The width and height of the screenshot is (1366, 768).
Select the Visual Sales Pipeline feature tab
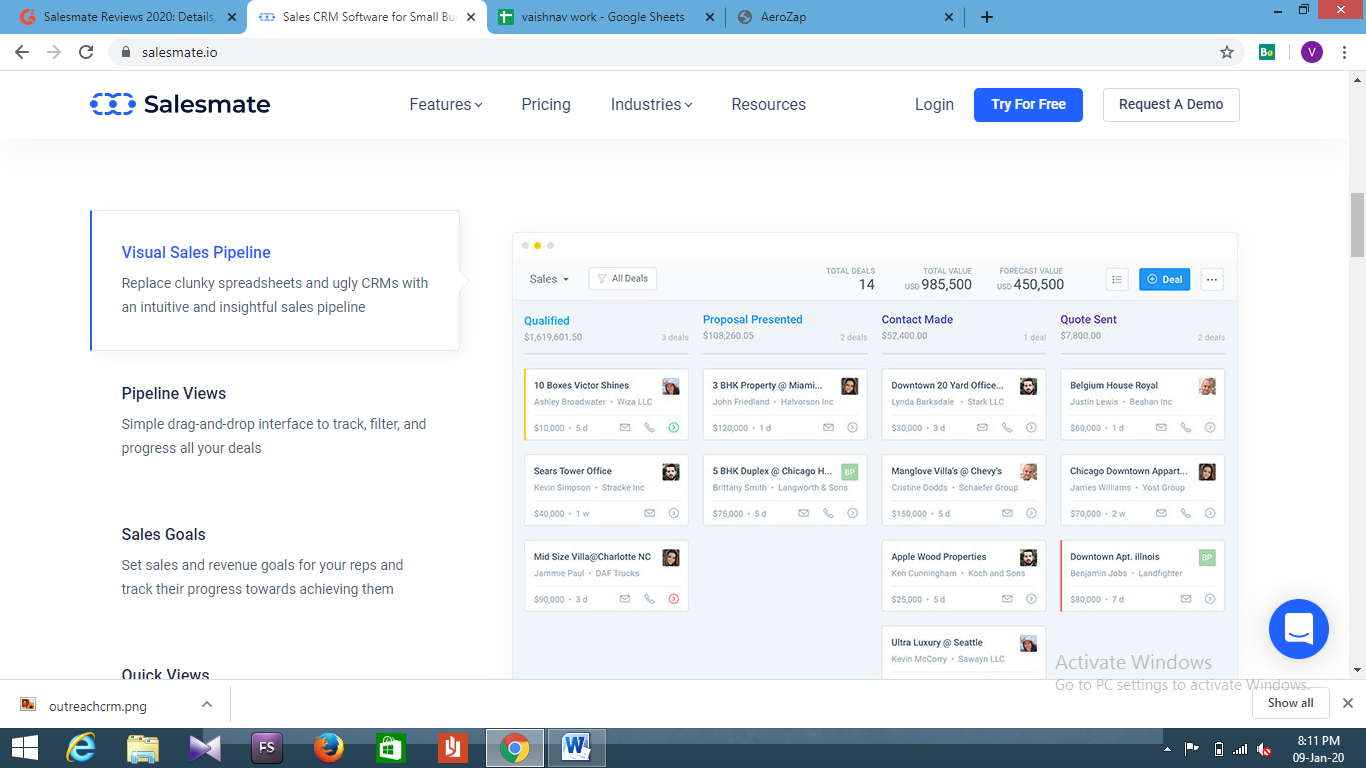(275, 280)
